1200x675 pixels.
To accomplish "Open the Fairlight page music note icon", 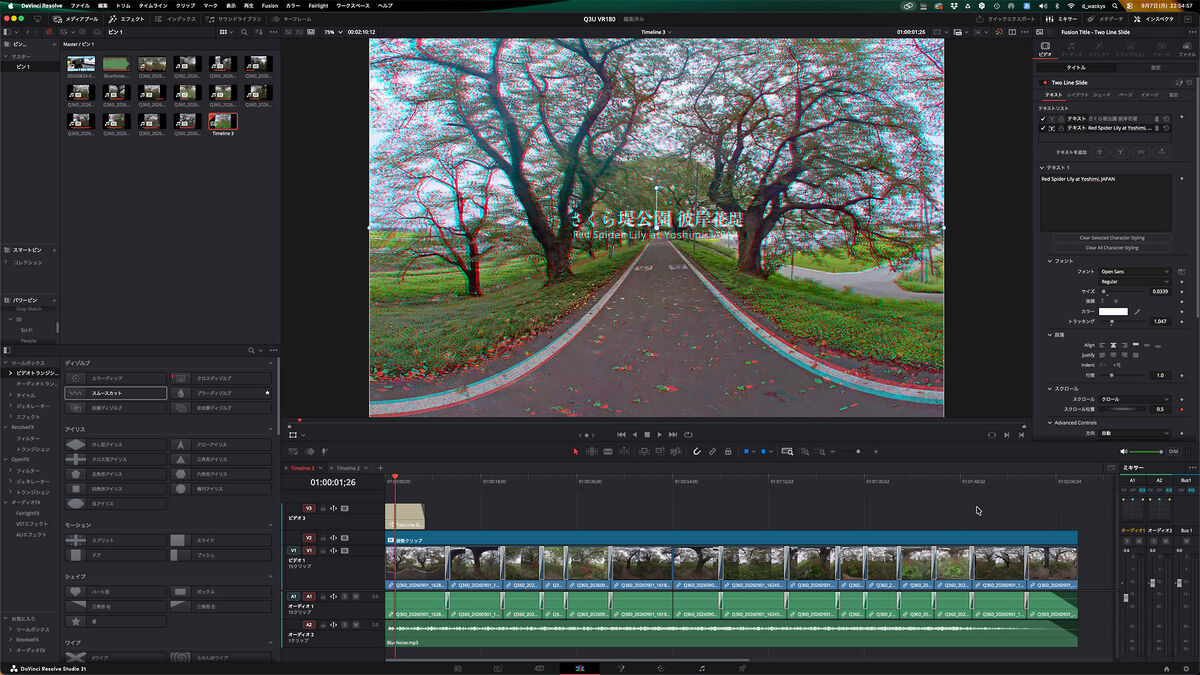I will pos(702,667).
